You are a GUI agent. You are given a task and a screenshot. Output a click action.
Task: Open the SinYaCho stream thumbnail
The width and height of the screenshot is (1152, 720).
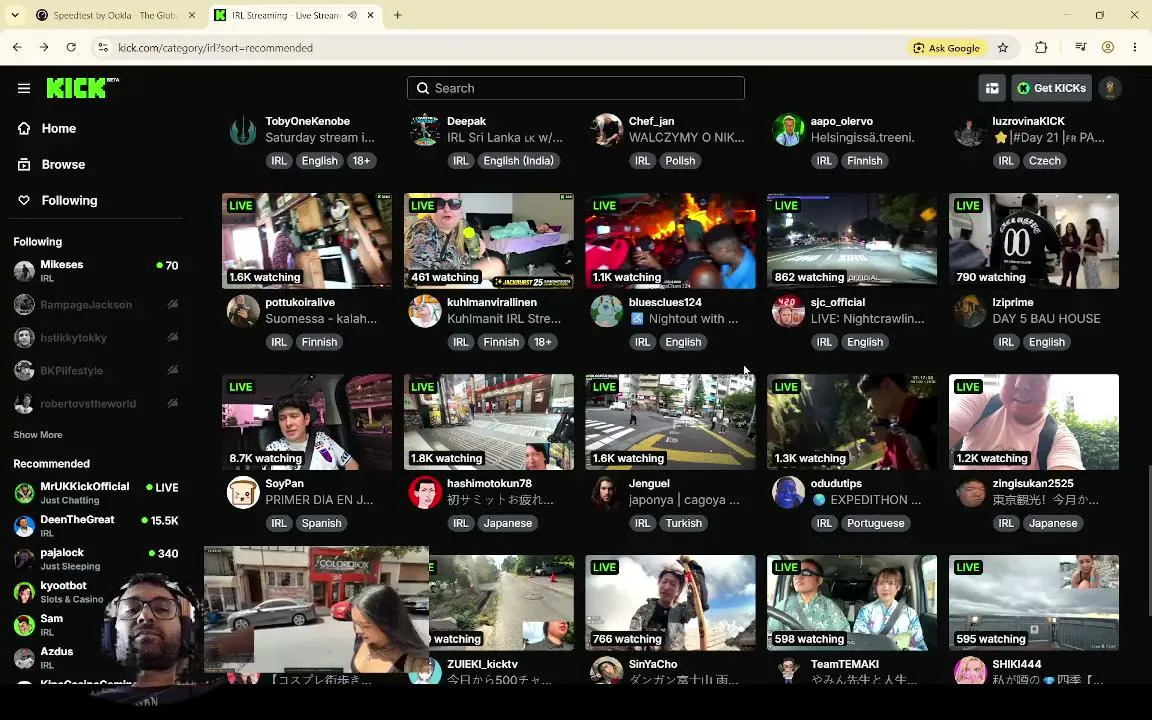670,602
